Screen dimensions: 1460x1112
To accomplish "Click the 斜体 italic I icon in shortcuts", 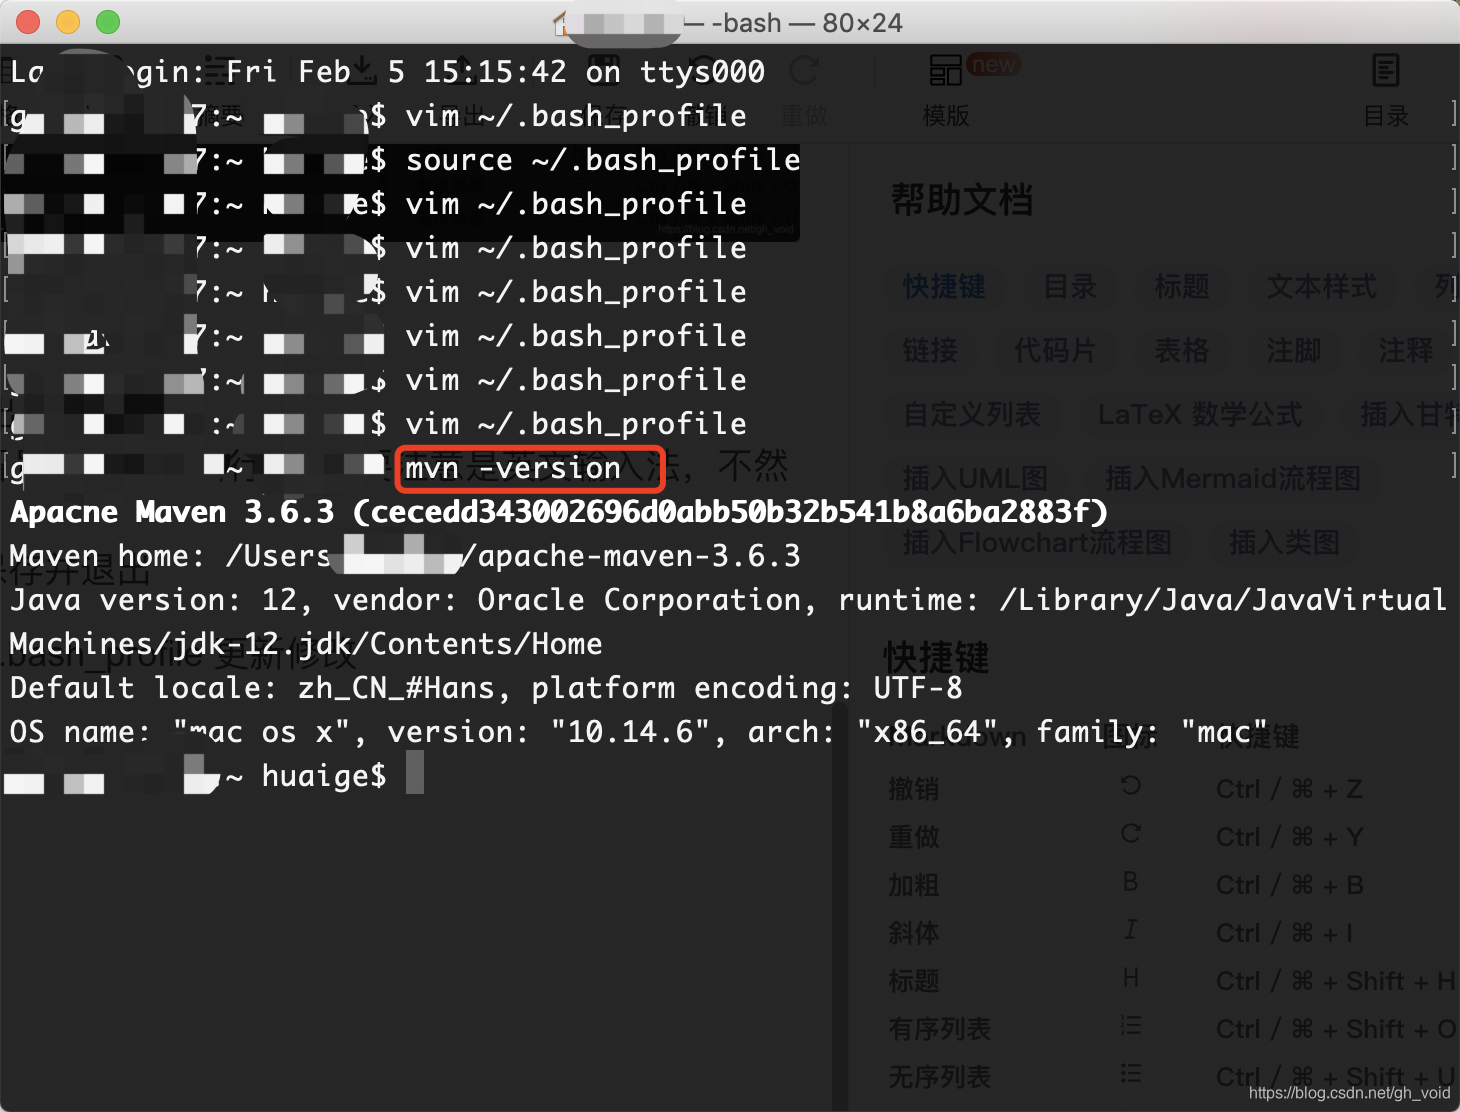I will point(1131,930).
